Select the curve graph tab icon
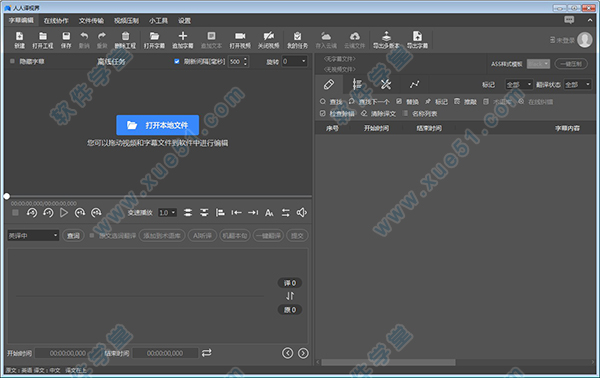This screenshot has width=600, height=378. point(414,84)
